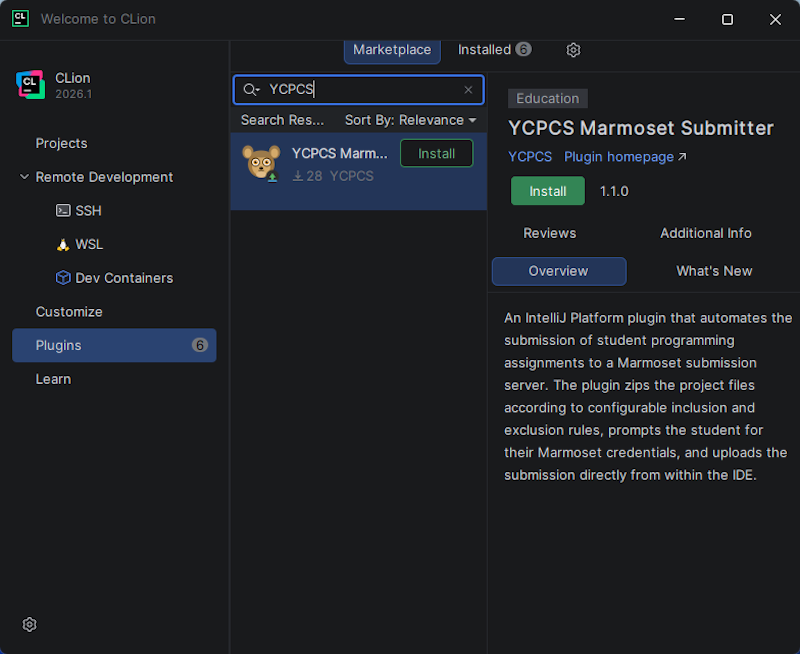Switch to the Installed tab
This screenshot has height=654, width=800.
494,49
